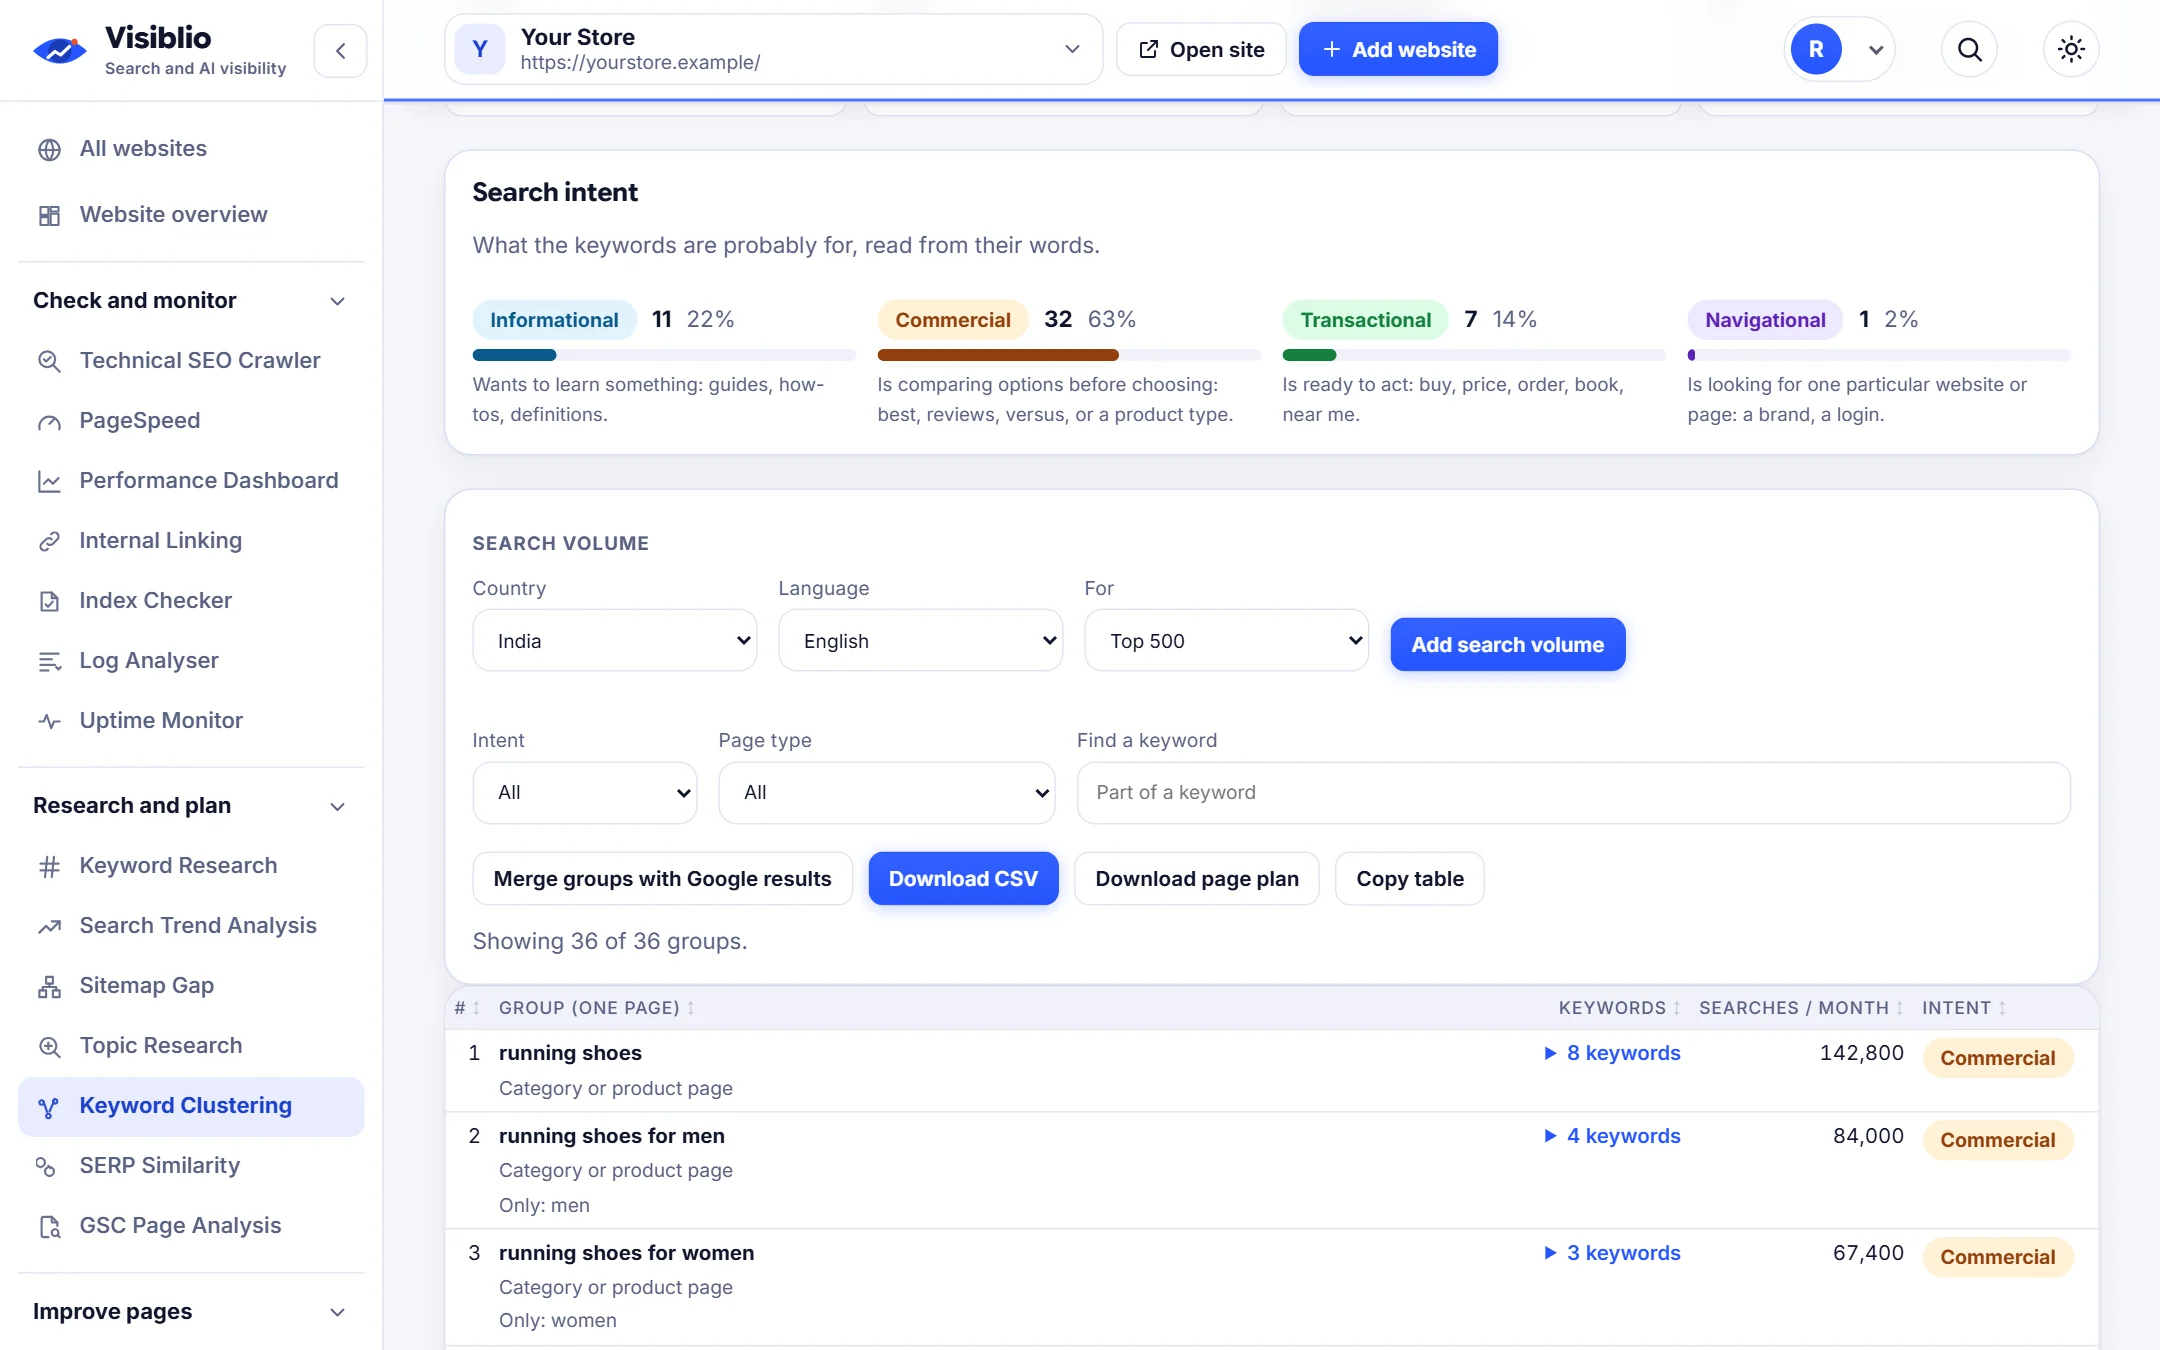Viewport: 2160px width, 1350px height.
Task: Click the SERP Similarity icon
Action: pos(46,1166)
